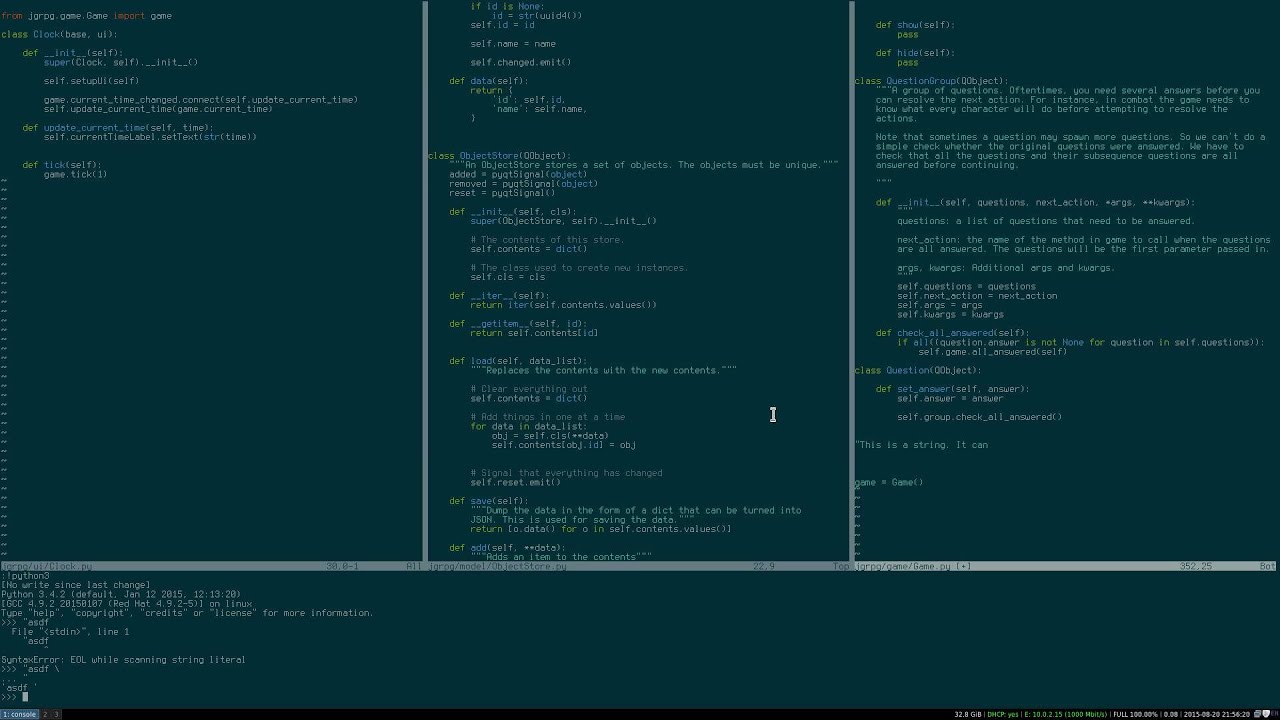Click '[No write since last change]' message

coord(76,585)
